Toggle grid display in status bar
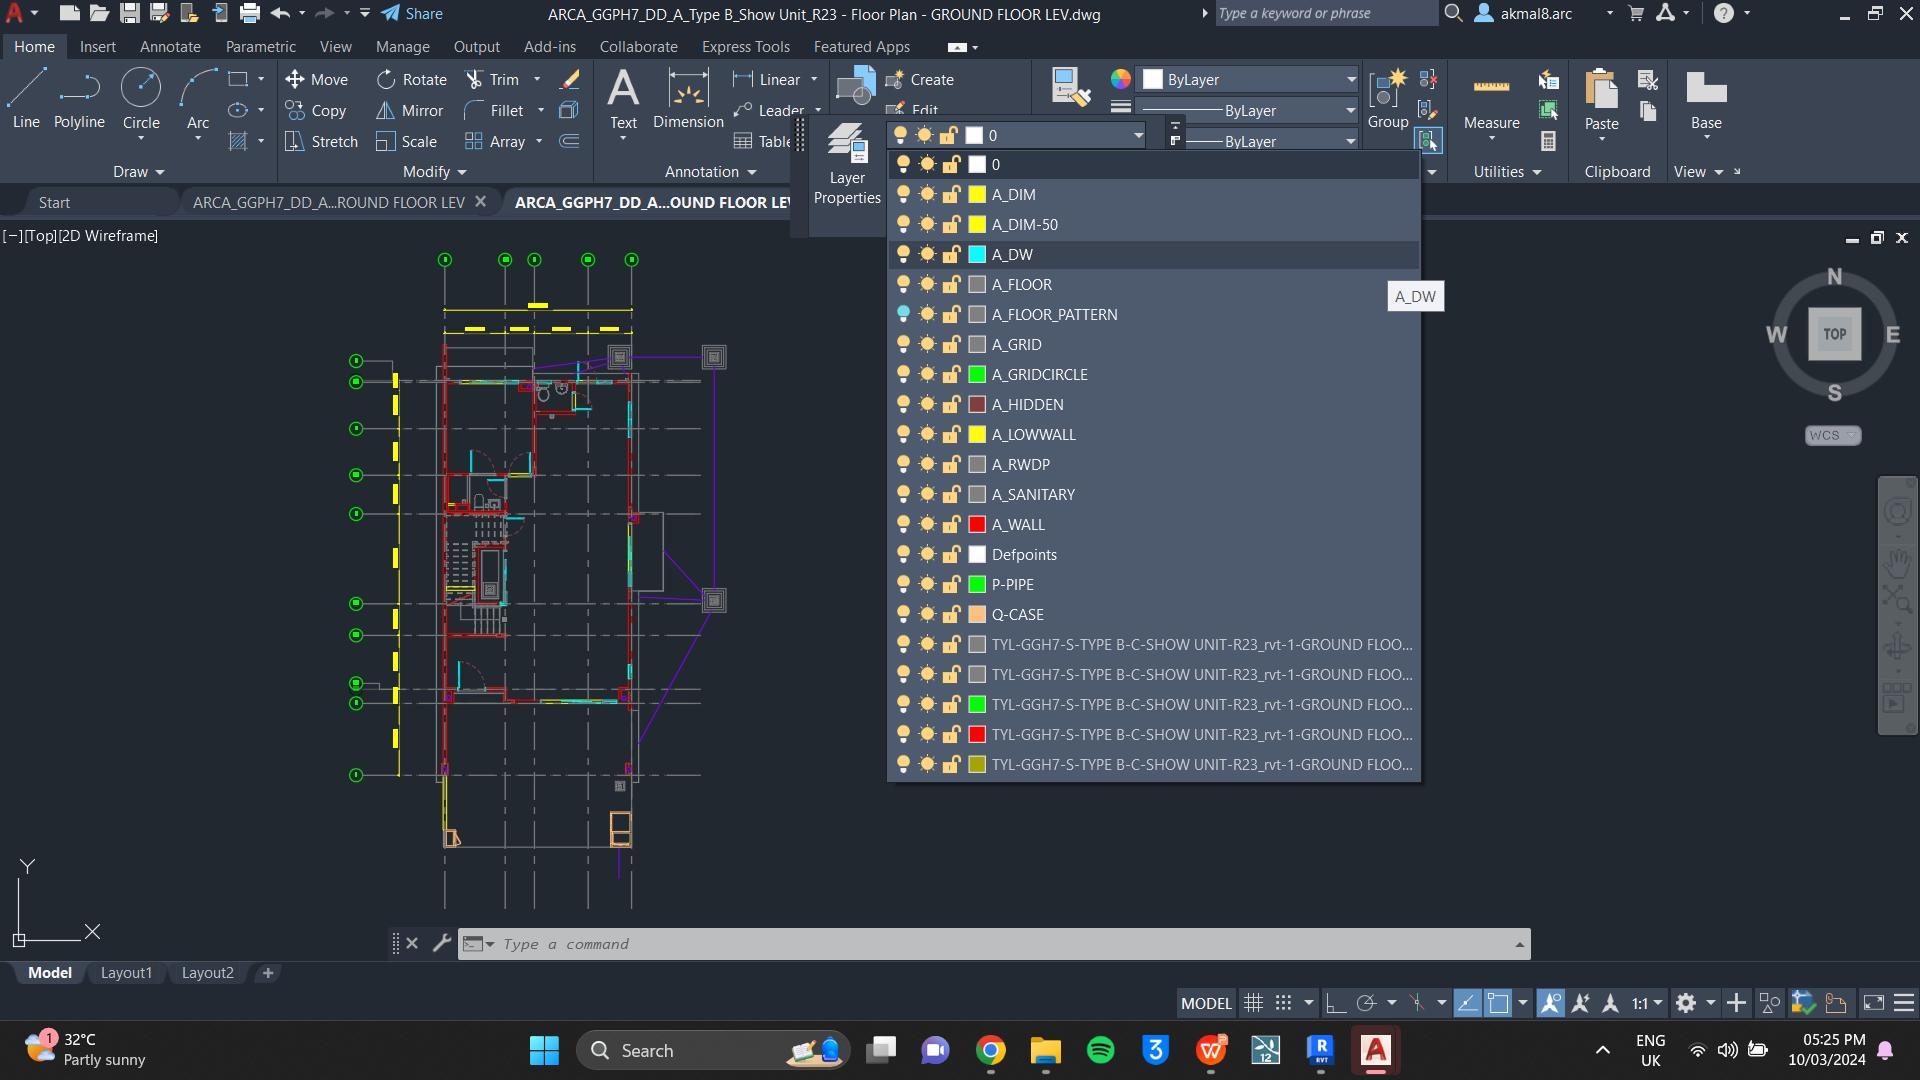Screen dimensions: 1920x1080 pyautogui.click(x=1253, y=1003)
